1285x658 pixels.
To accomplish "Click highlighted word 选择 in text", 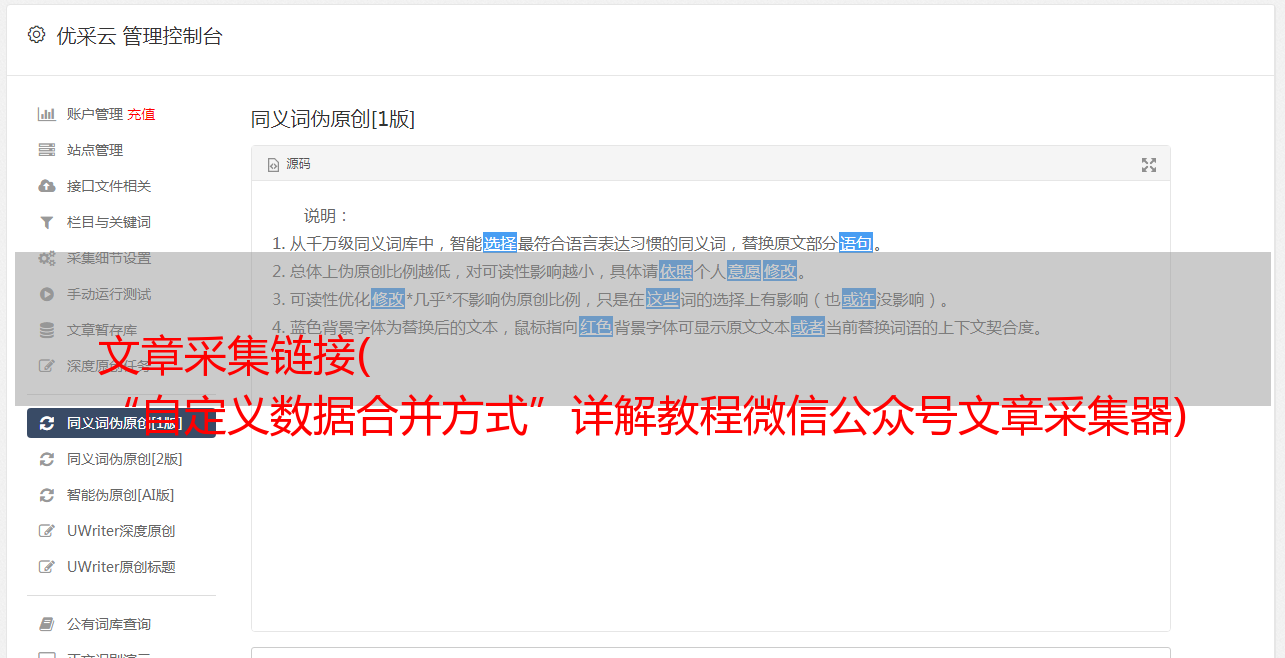I will [500, 243].
